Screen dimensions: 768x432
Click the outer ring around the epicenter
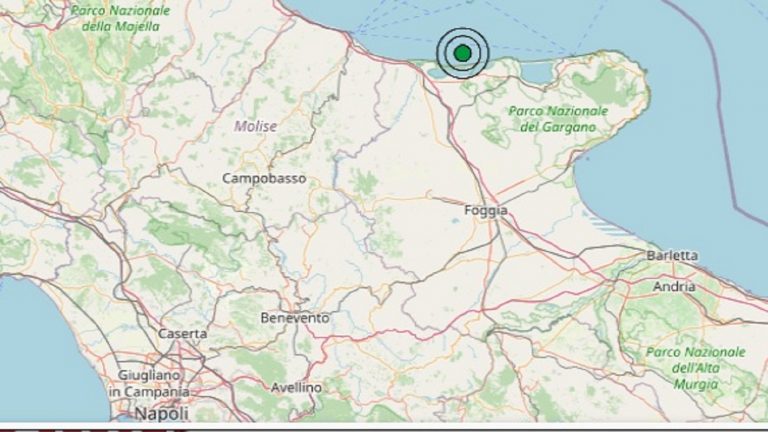[x=462, y=29]
